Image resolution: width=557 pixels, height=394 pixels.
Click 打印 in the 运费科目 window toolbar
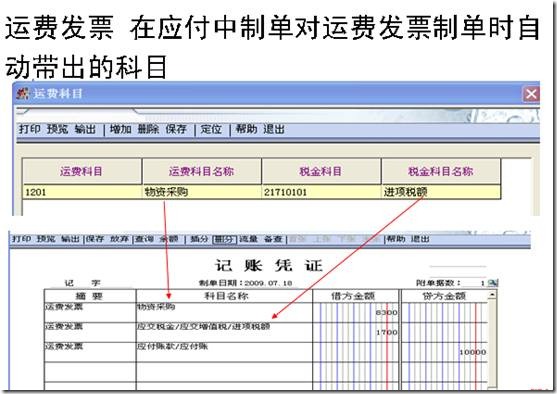[x=29, y=129]
